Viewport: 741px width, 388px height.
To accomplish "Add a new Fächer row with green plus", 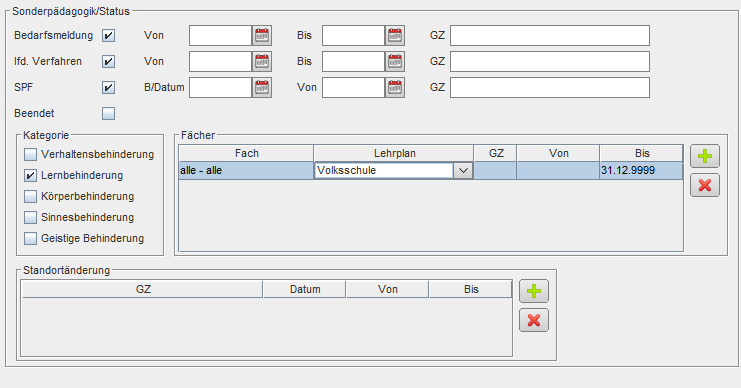I will coord(705,156).
